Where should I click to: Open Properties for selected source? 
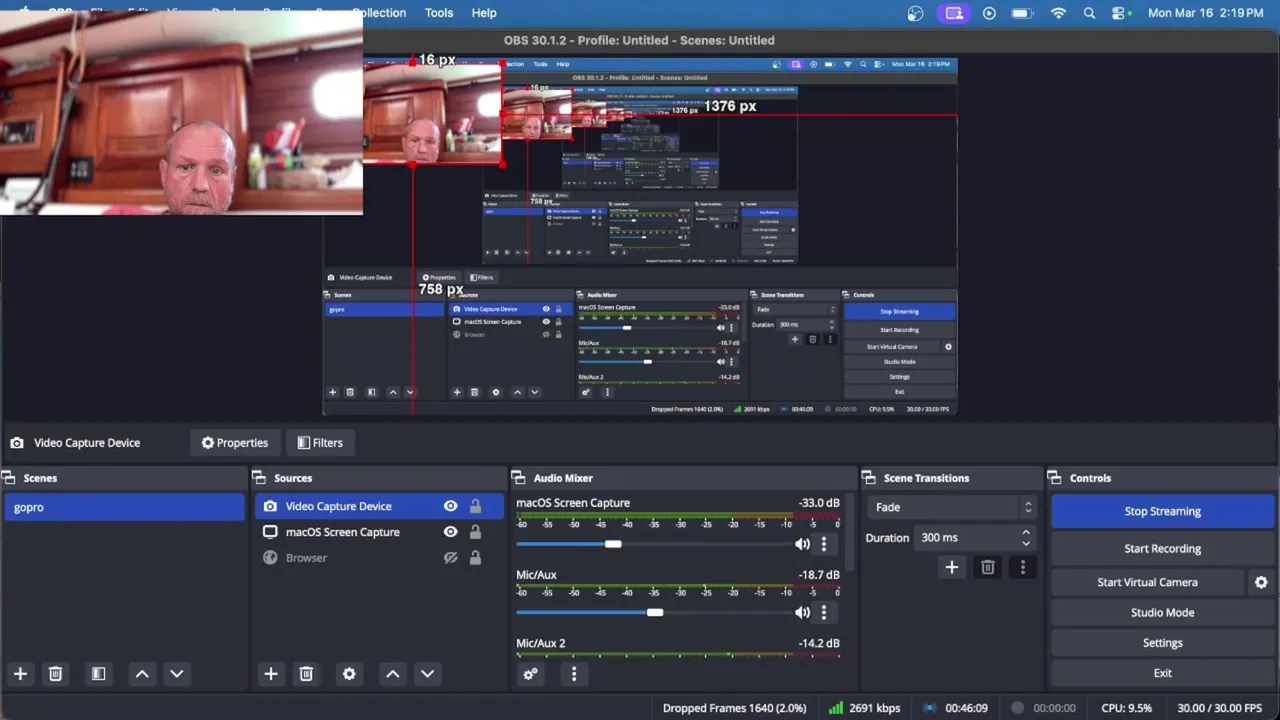pos(235,443)
